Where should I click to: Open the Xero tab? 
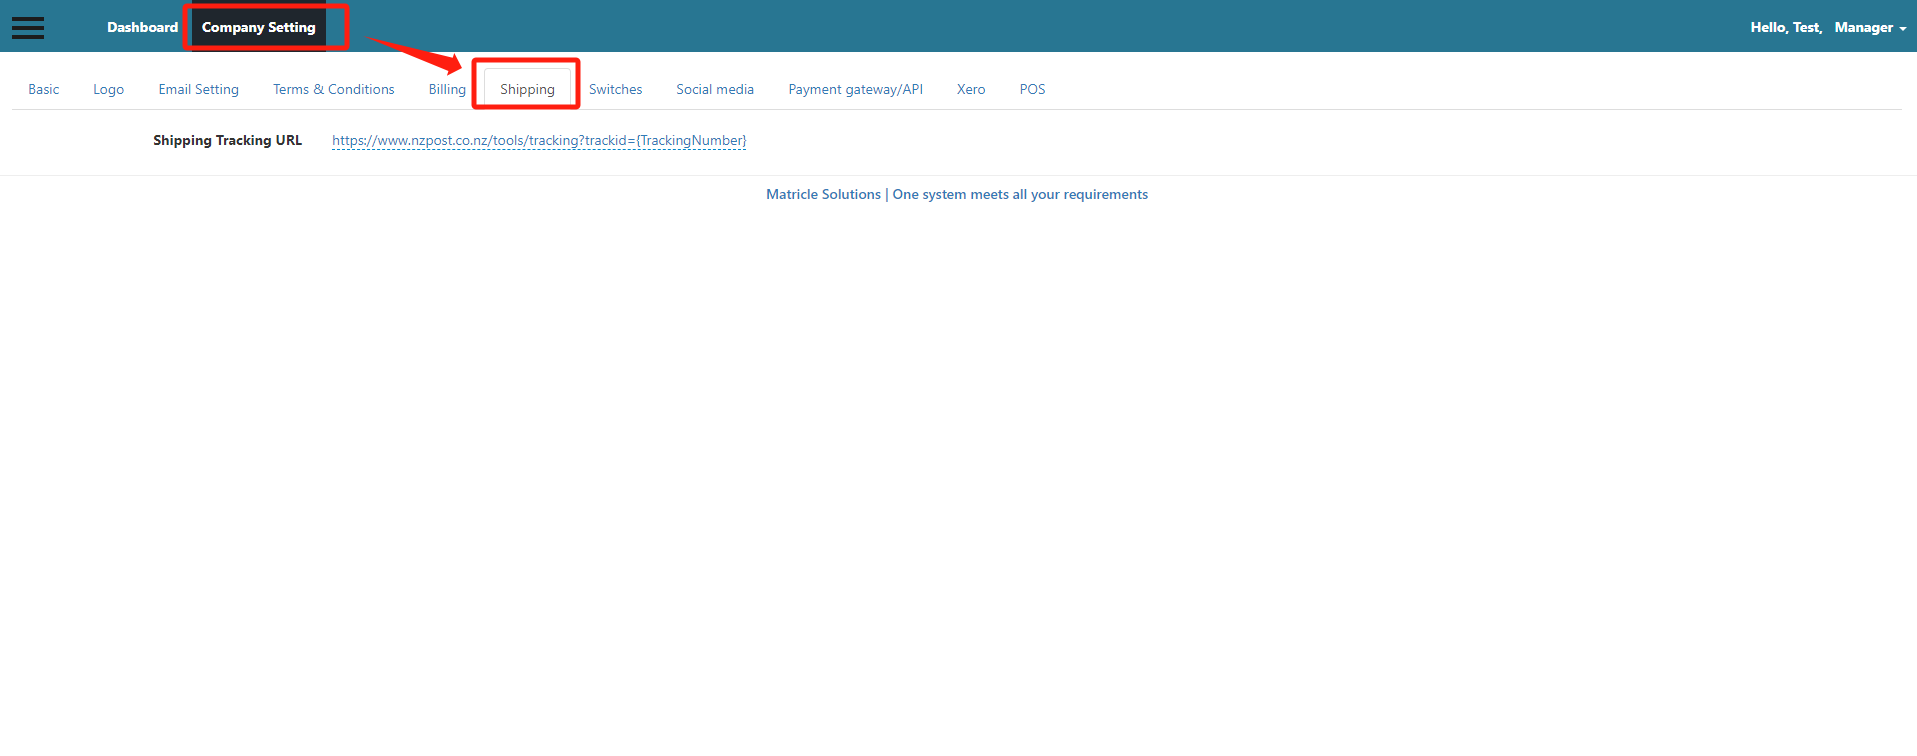[971, 89]
